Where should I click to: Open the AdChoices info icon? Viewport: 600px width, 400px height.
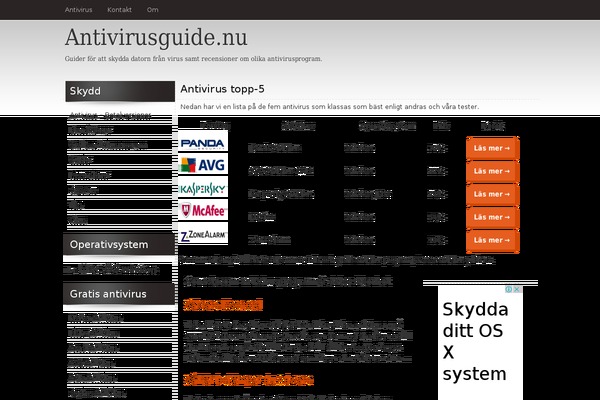[509, 289]
